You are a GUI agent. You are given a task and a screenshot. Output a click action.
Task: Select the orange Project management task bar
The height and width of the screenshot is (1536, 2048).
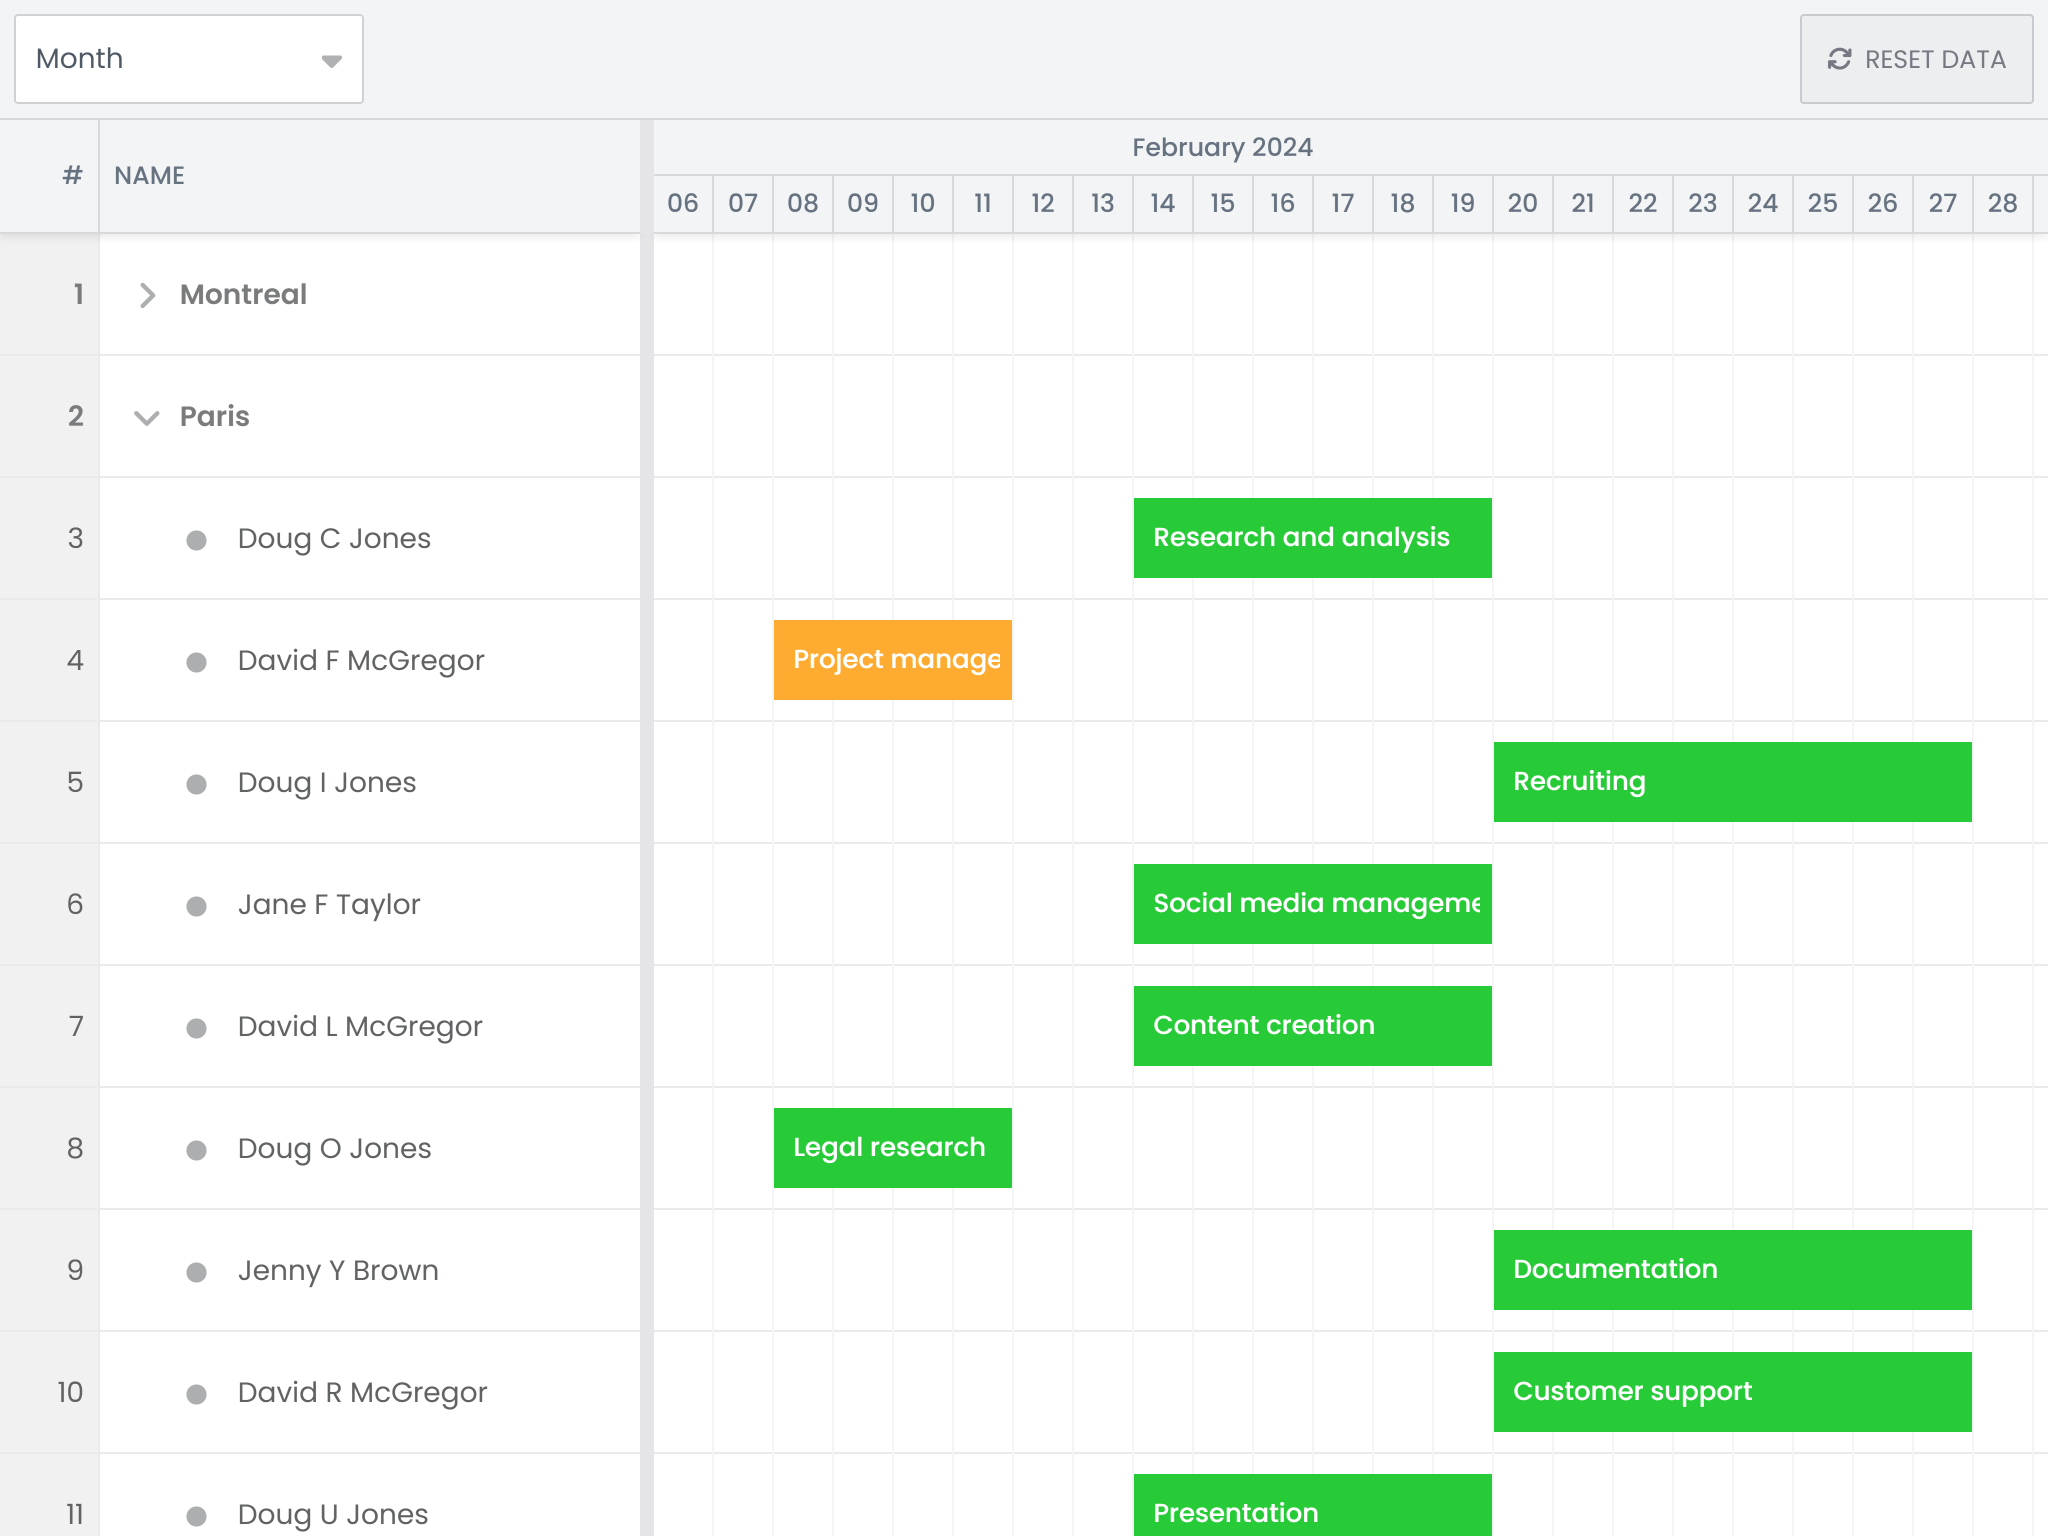point(892,660)
